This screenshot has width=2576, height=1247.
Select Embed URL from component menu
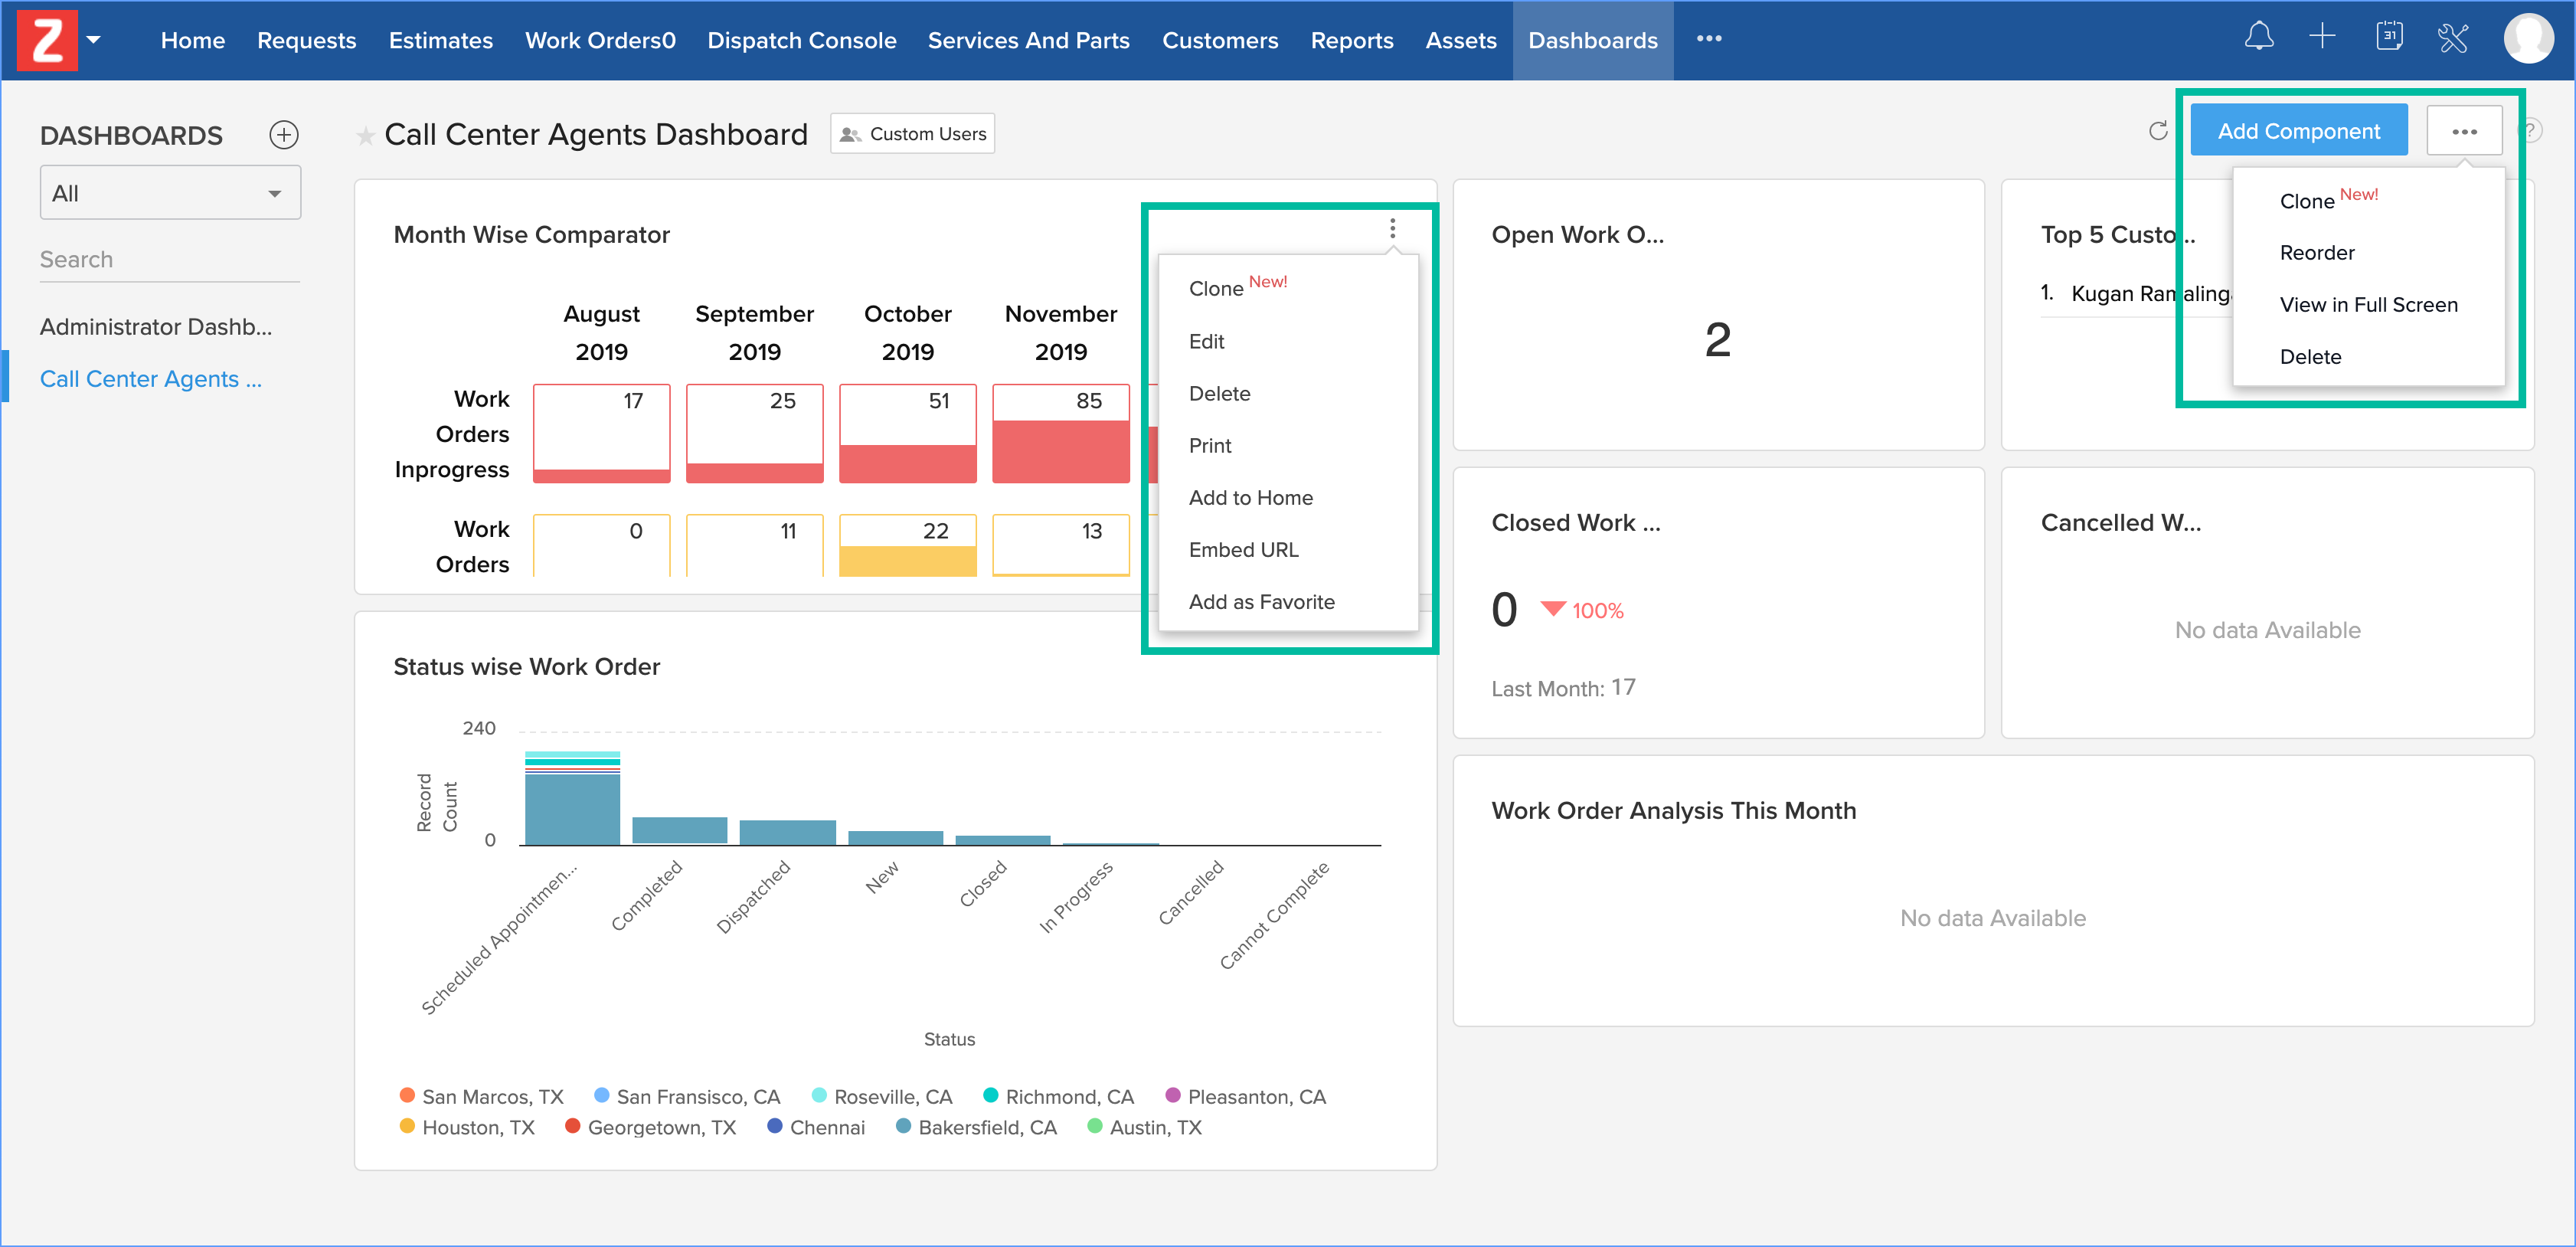pyautogui.click(x=1243, y=549)
